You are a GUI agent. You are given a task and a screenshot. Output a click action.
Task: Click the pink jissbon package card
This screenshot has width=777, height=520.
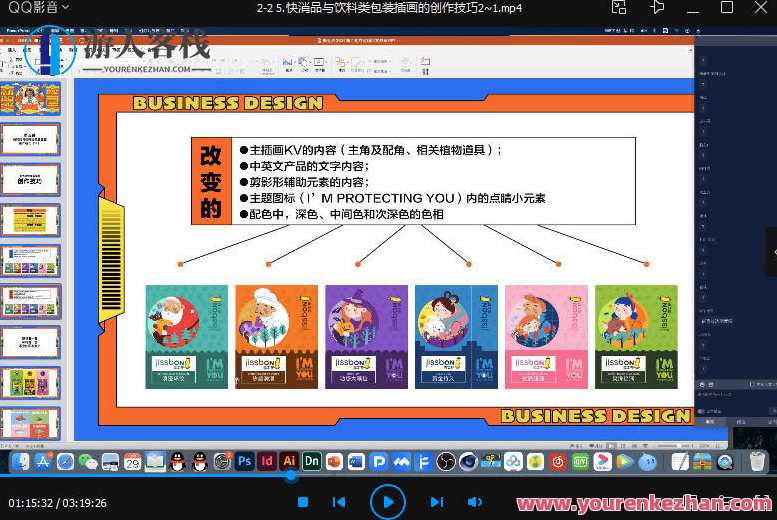[547, 337]
